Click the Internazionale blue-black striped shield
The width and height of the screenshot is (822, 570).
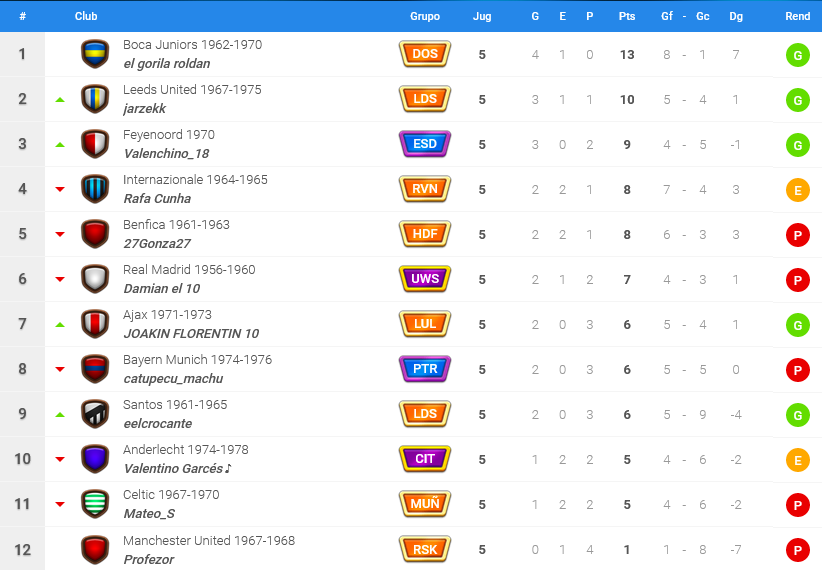[95, 189]
